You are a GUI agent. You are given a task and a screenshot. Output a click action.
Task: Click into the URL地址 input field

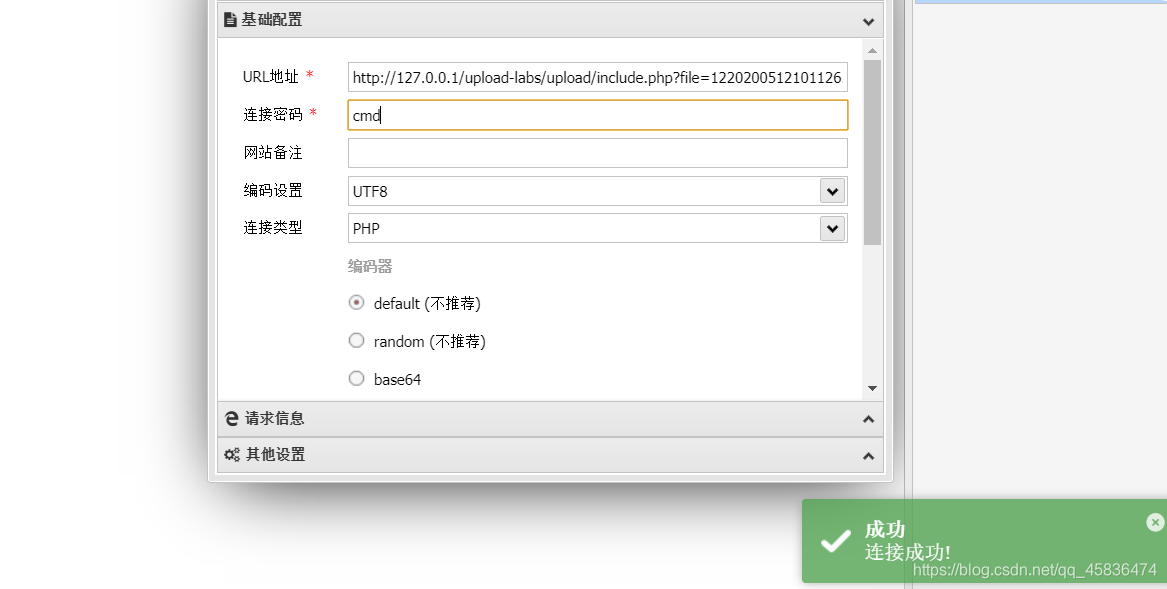(598, 77)
